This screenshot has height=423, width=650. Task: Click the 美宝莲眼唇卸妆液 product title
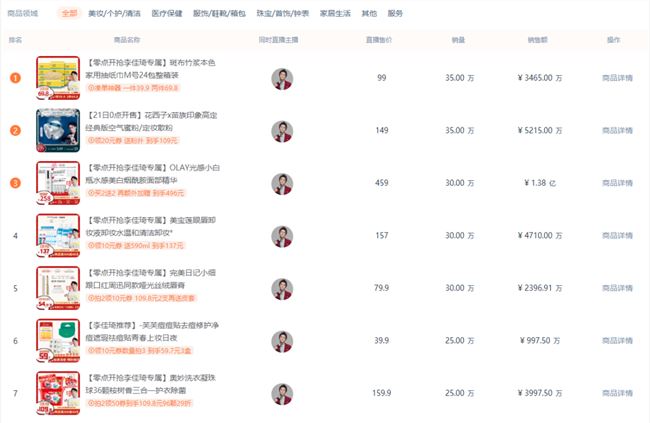(x=150, y=226)
